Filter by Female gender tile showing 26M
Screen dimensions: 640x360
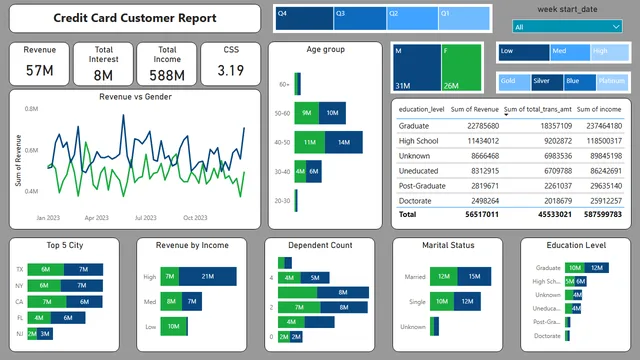tap(462, 67)
